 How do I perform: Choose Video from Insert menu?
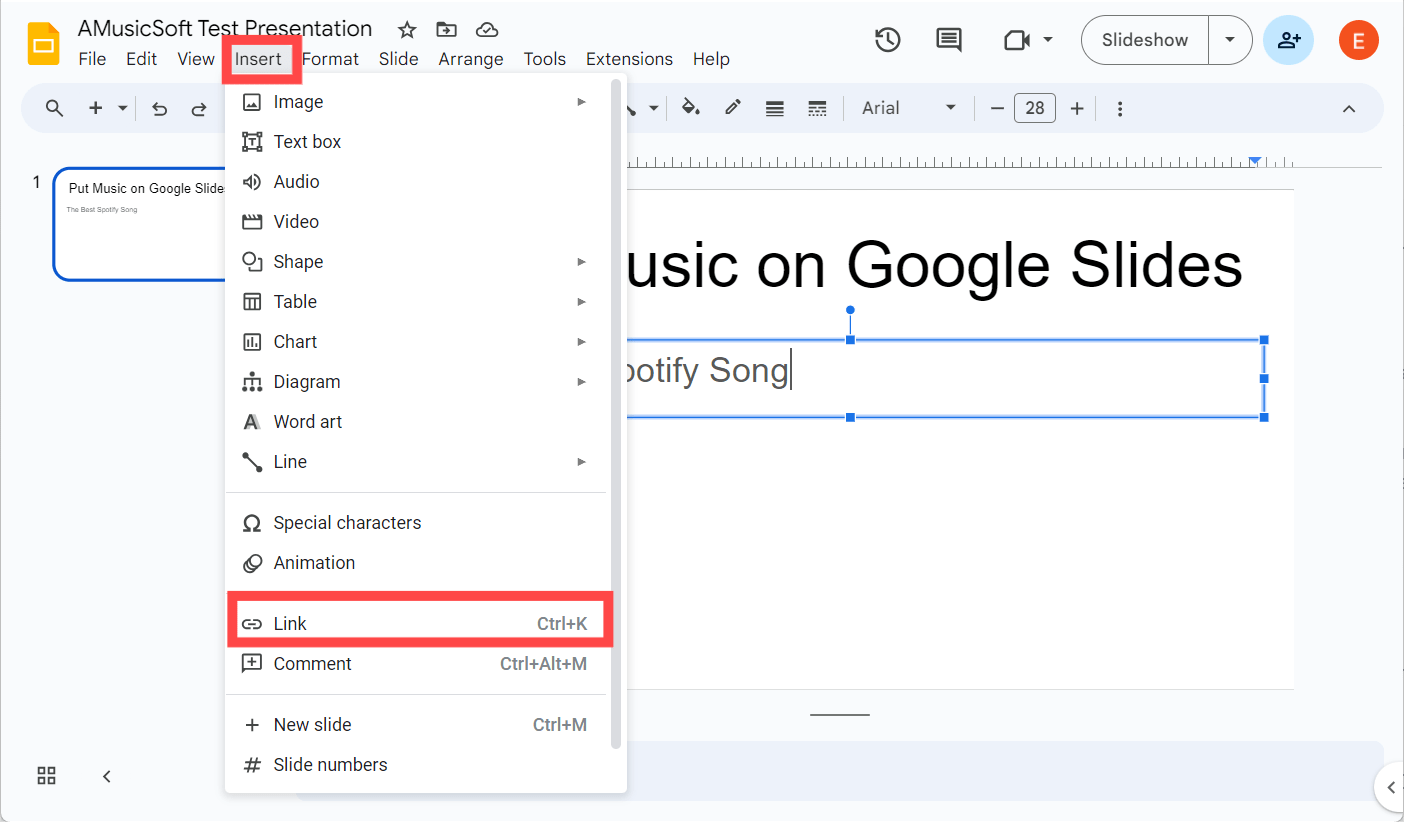point(416,222)
